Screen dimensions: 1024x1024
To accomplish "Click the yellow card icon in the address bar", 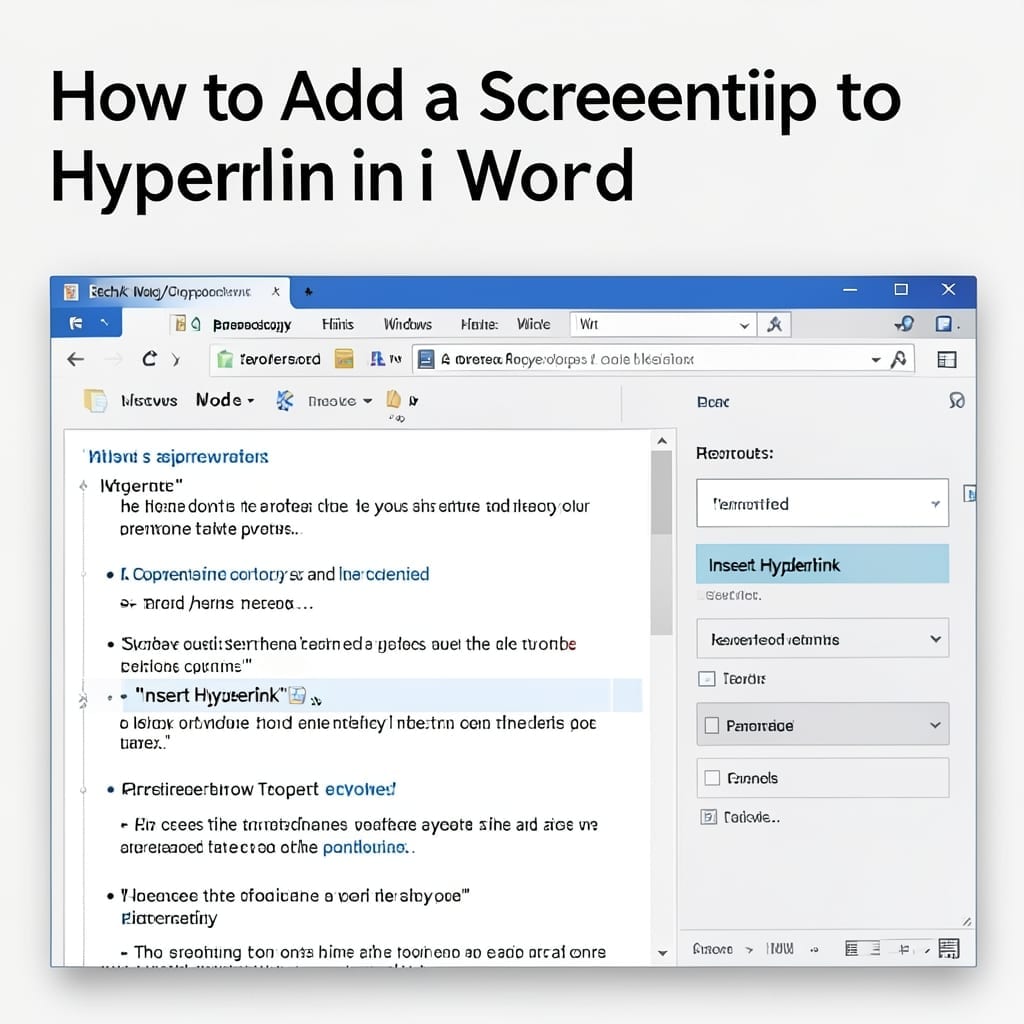I will tap(344, 359).
